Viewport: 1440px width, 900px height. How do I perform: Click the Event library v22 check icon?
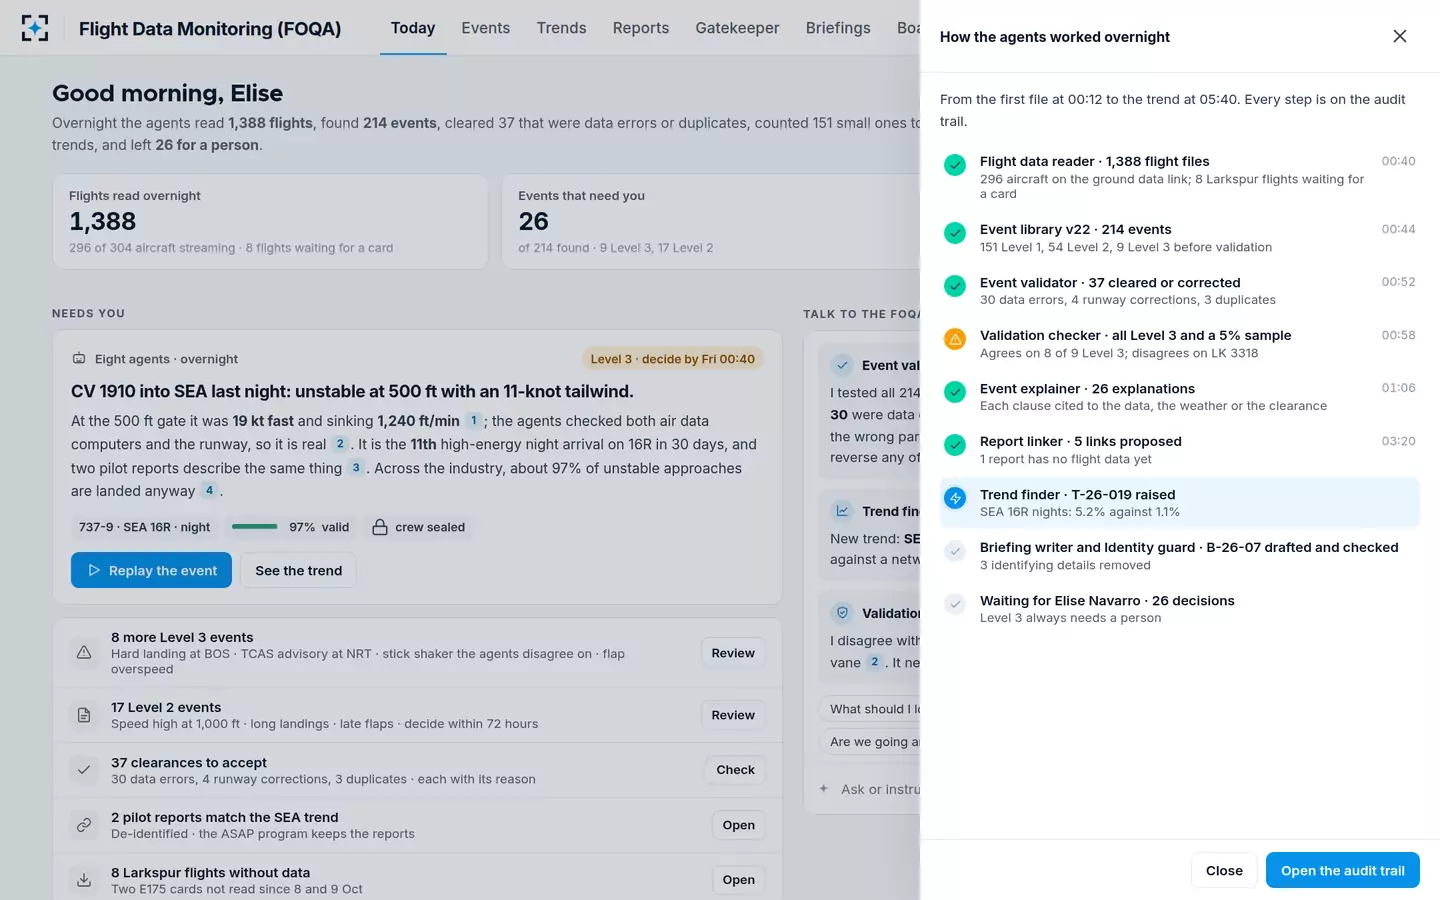pos(955,232)
